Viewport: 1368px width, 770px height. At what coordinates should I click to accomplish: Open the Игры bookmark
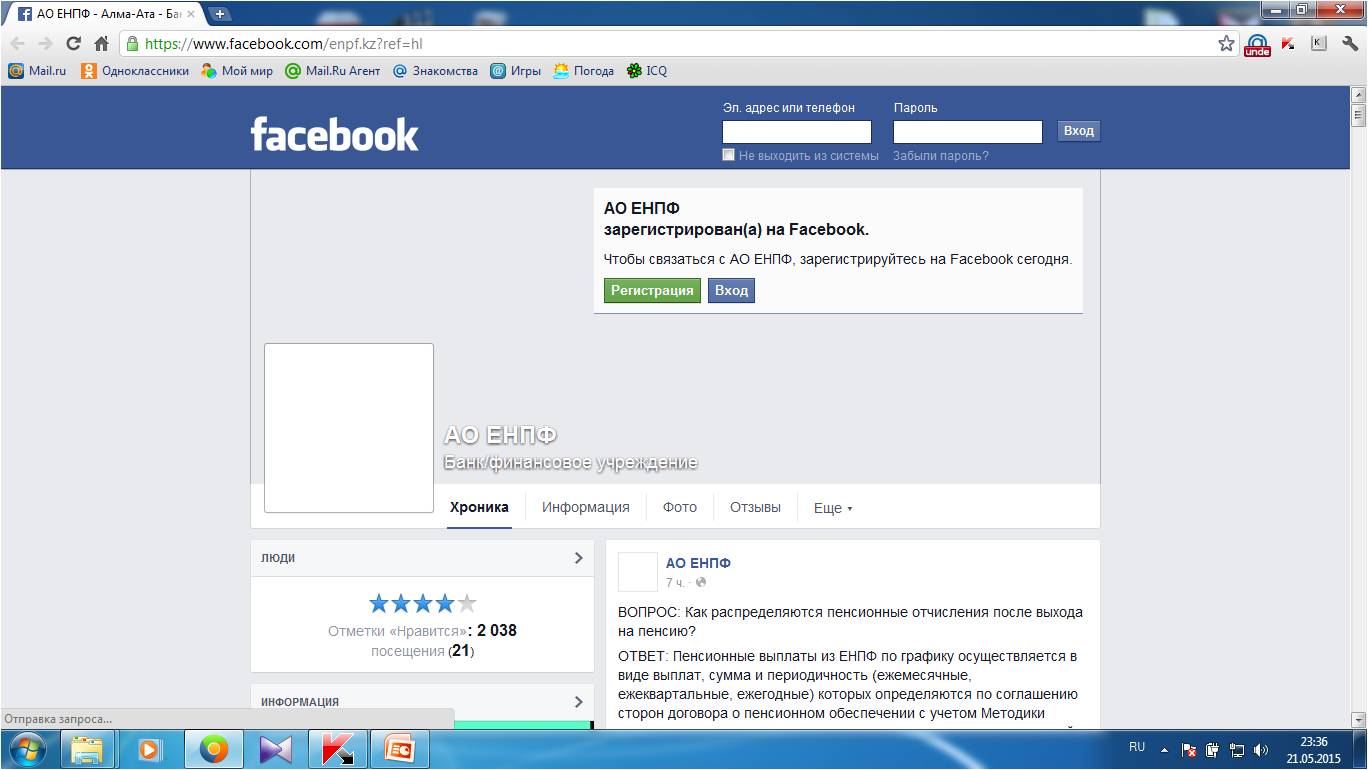pos(516,71)
